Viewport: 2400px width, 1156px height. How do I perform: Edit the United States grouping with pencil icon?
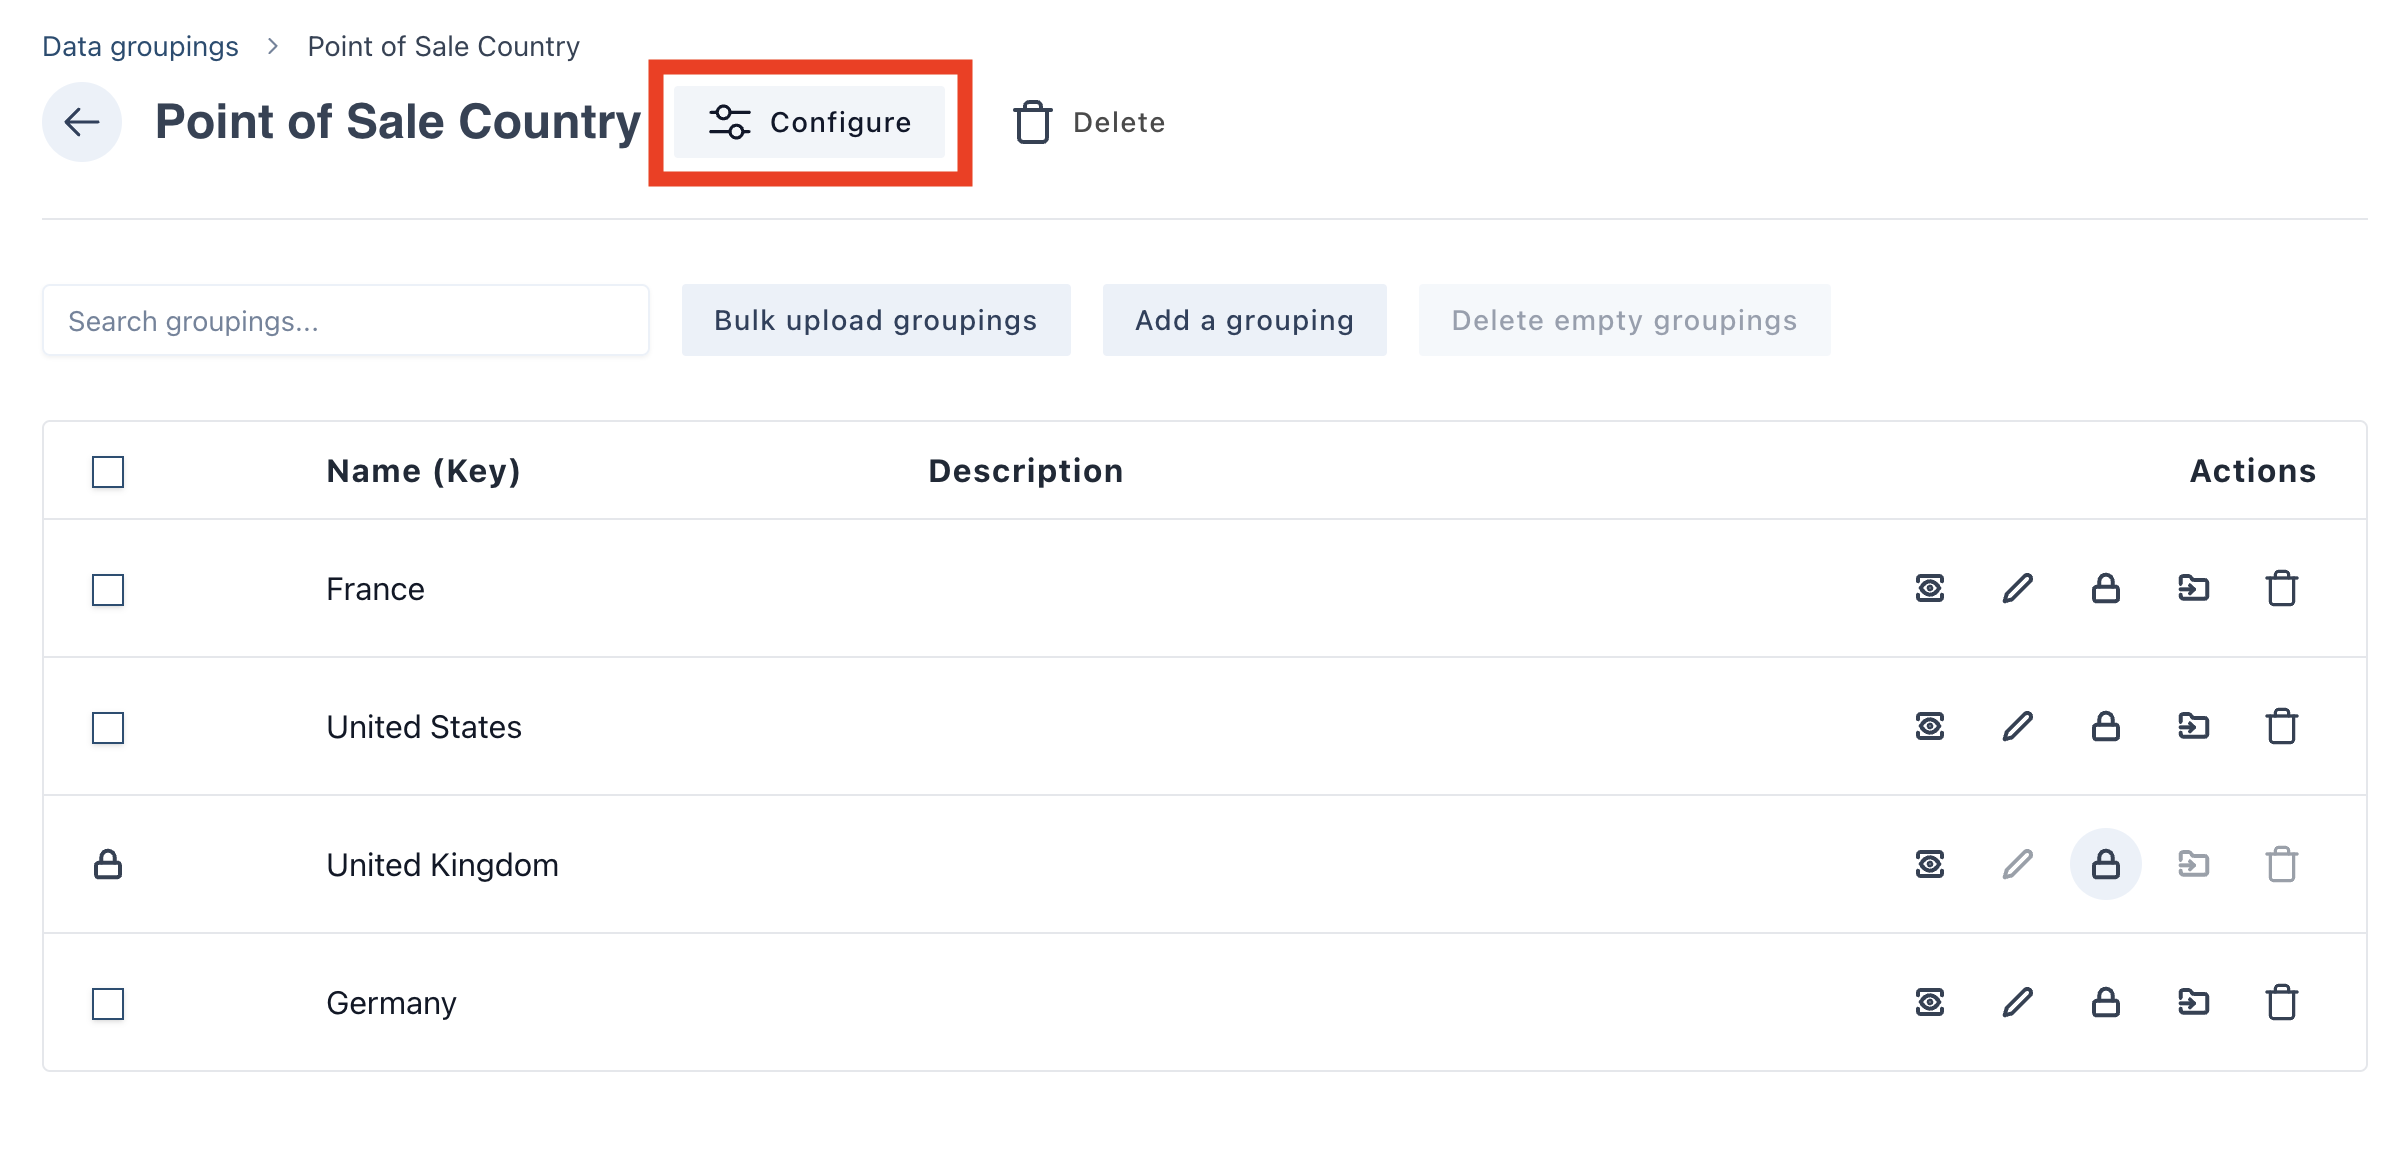point(2018,727)
